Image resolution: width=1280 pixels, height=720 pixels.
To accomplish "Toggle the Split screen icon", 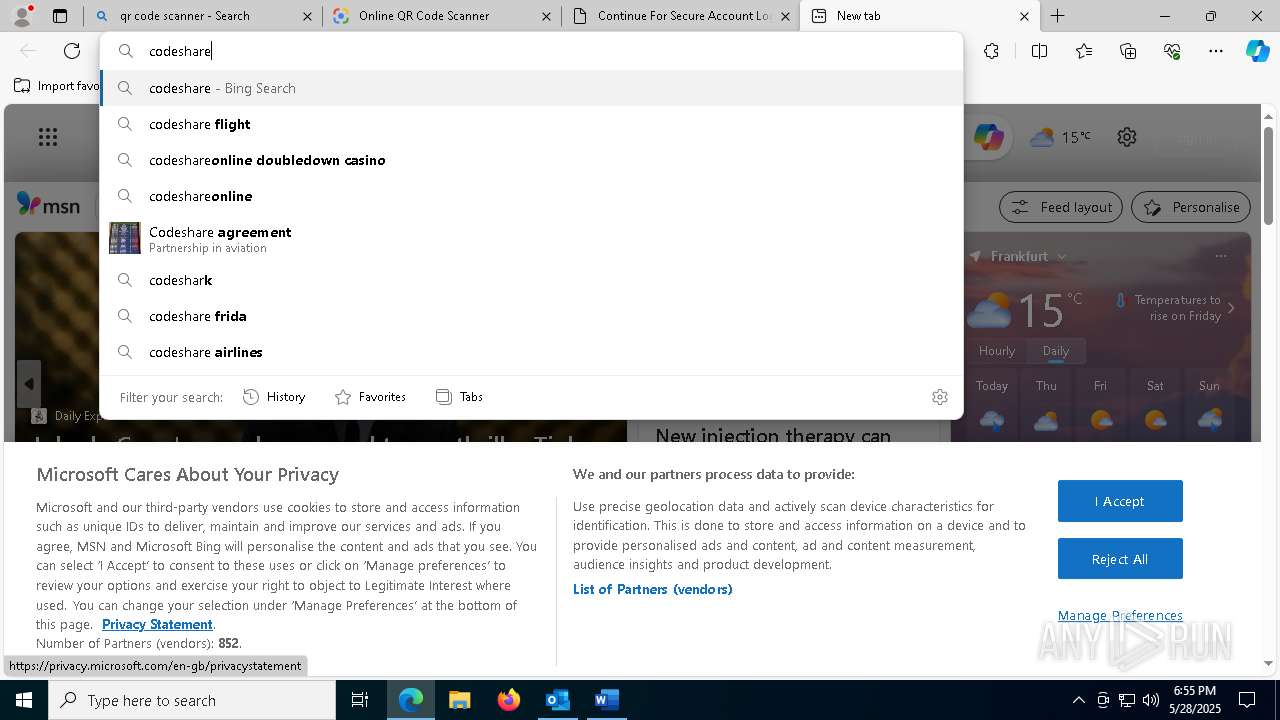I will tap(1039, 51).
